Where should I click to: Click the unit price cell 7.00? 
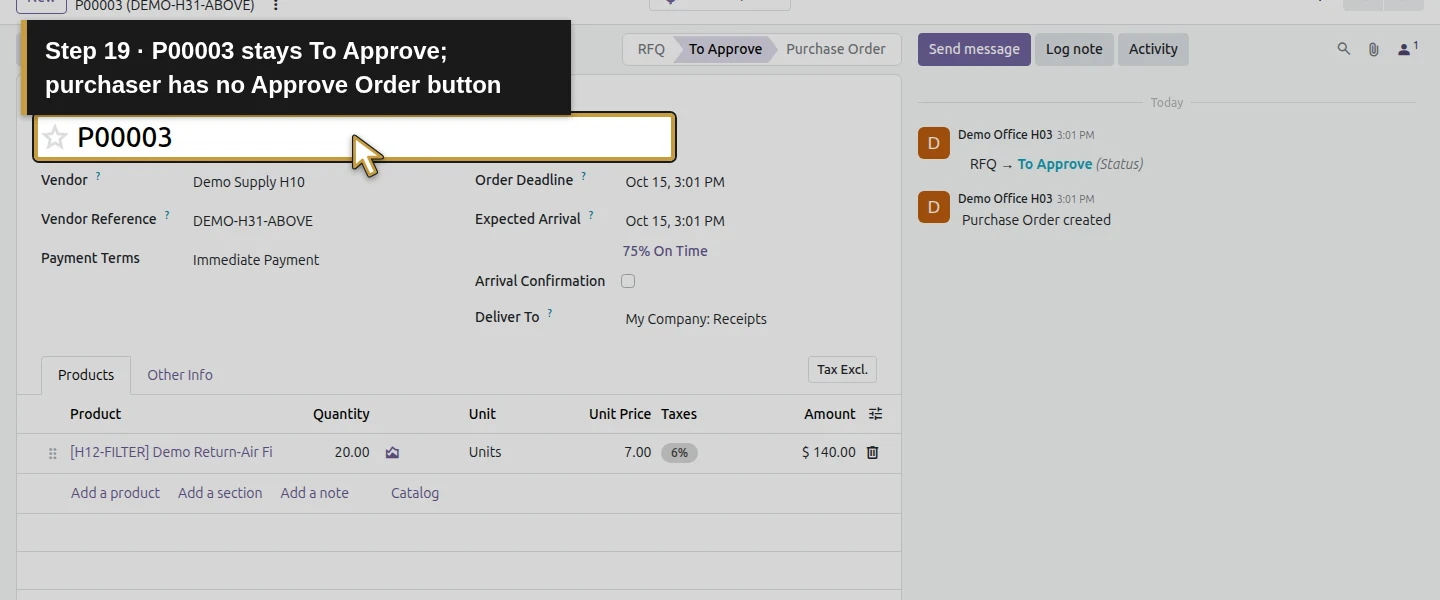point(637,452)
